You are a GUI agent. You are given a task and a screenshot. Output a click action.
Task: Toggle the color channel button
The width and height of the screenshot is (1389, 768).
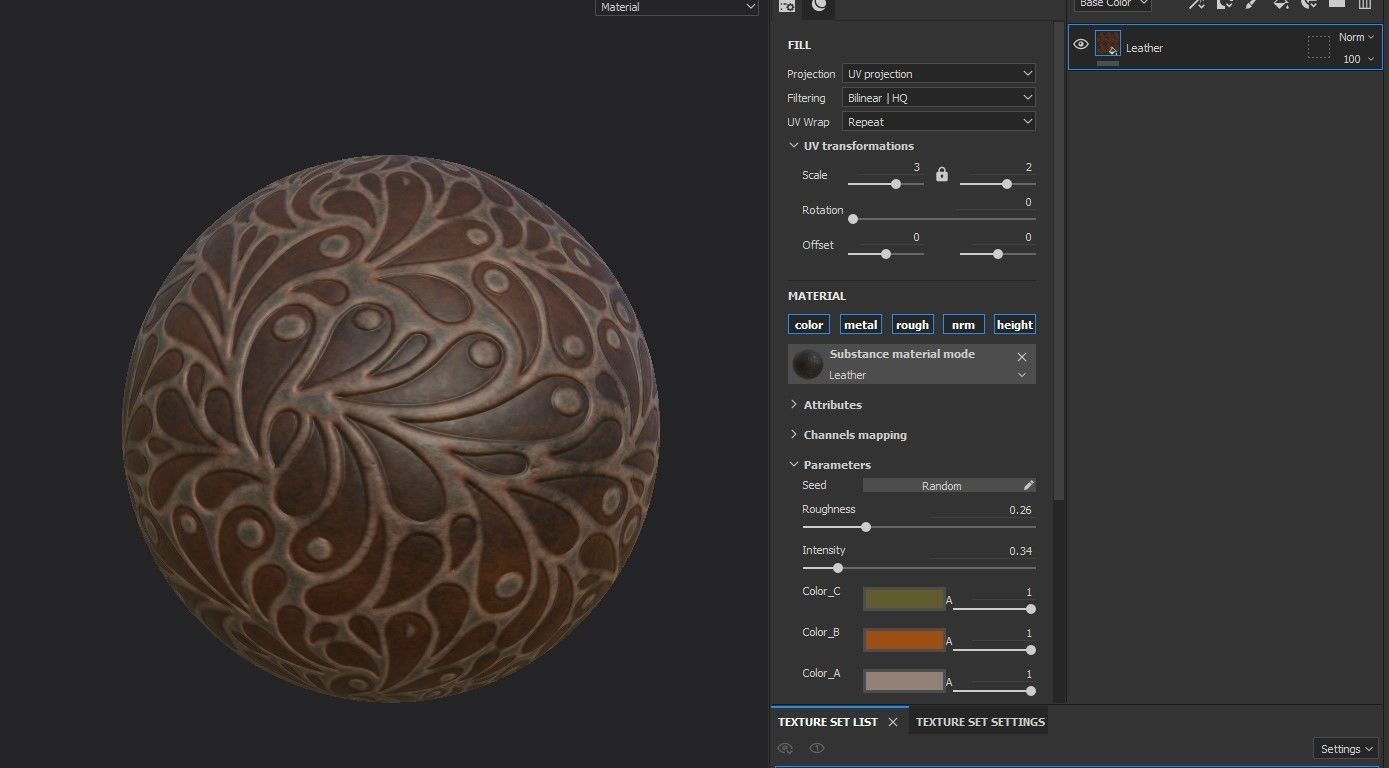point(809,324)
